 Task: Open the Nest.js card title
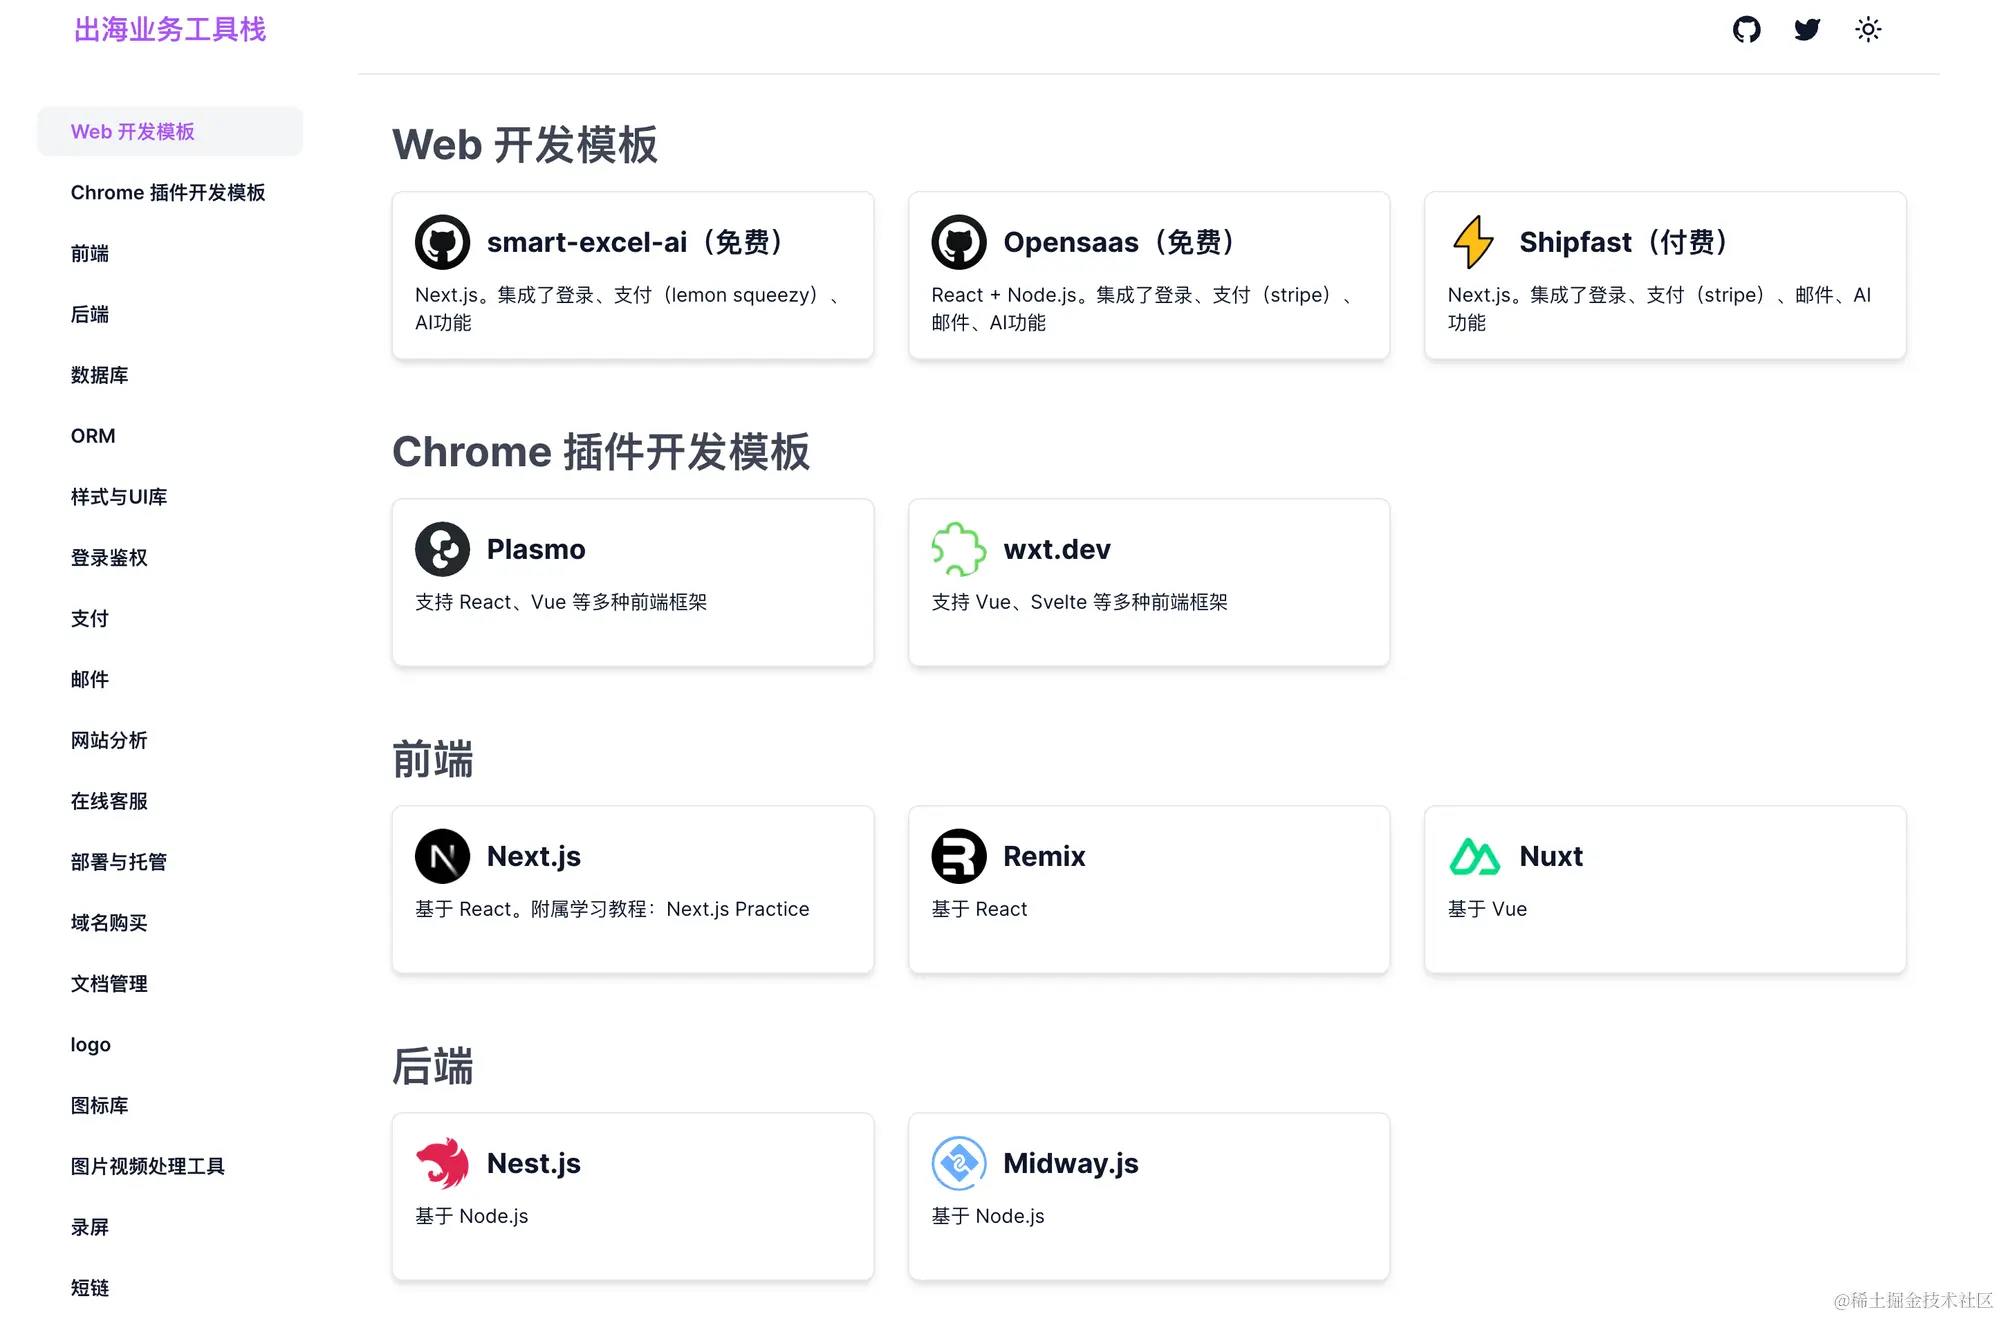click(x=534, y=1163)
